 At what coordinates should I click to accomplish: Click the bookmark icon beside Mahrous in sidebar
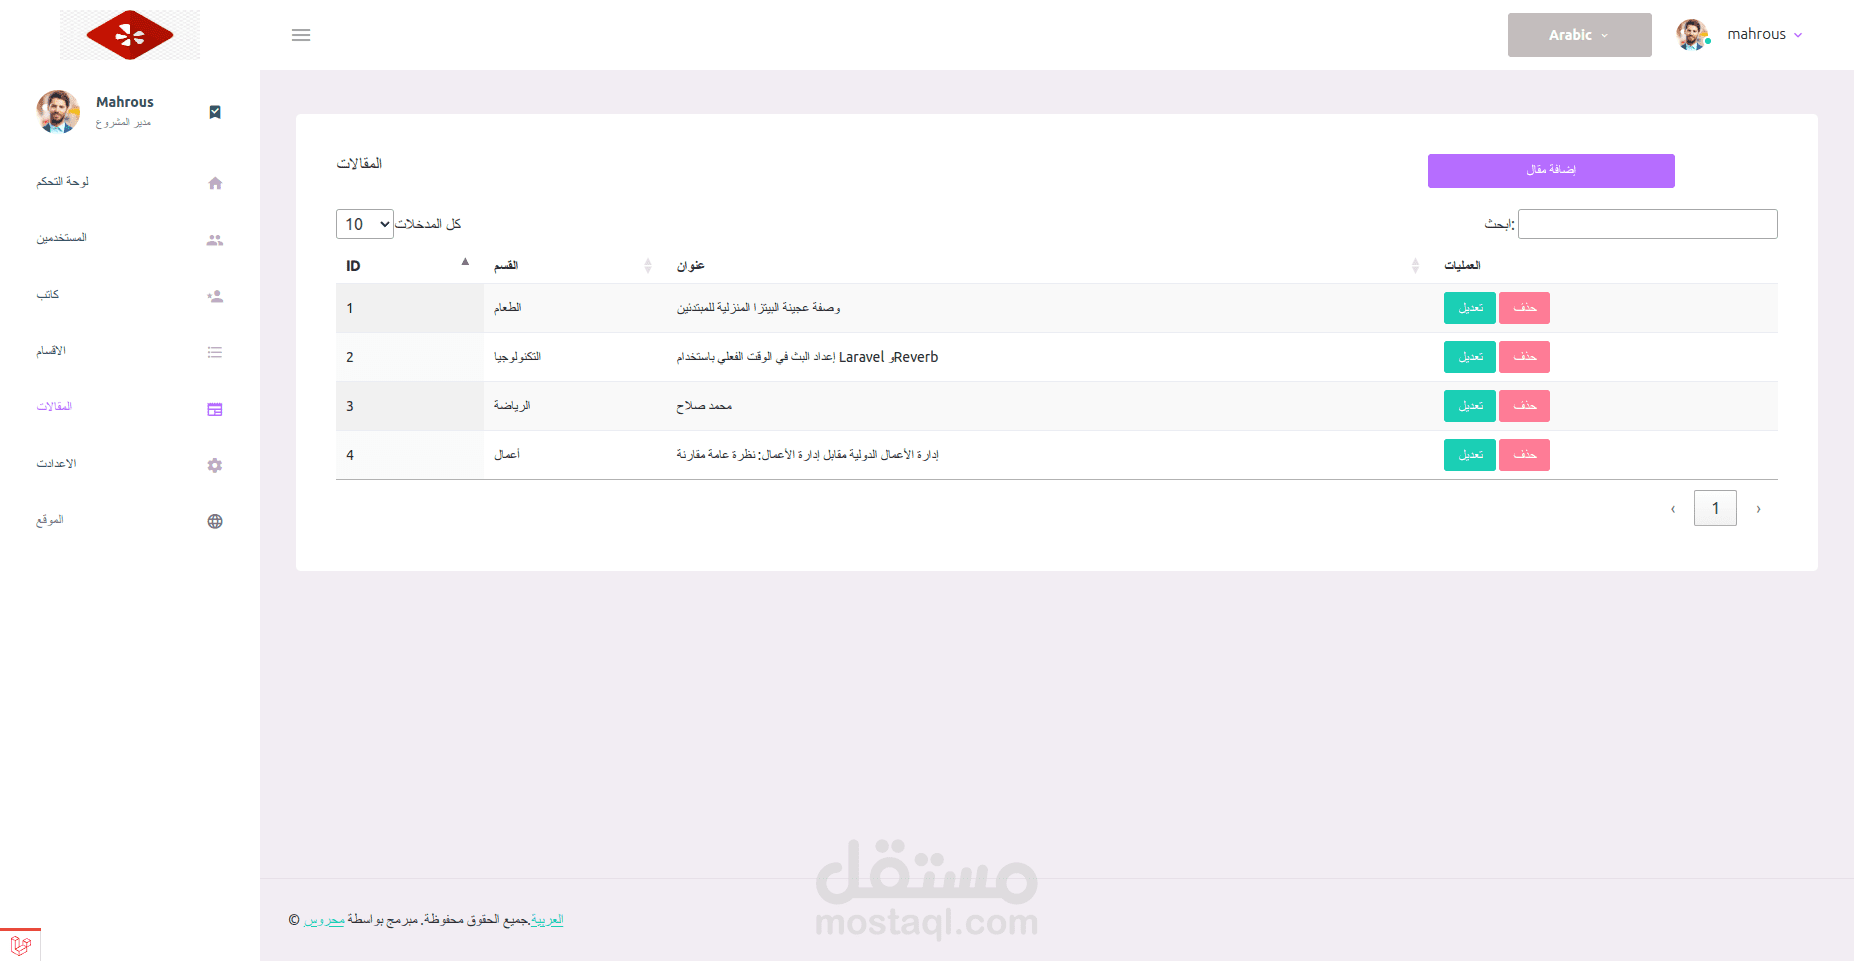coord(215,112)
